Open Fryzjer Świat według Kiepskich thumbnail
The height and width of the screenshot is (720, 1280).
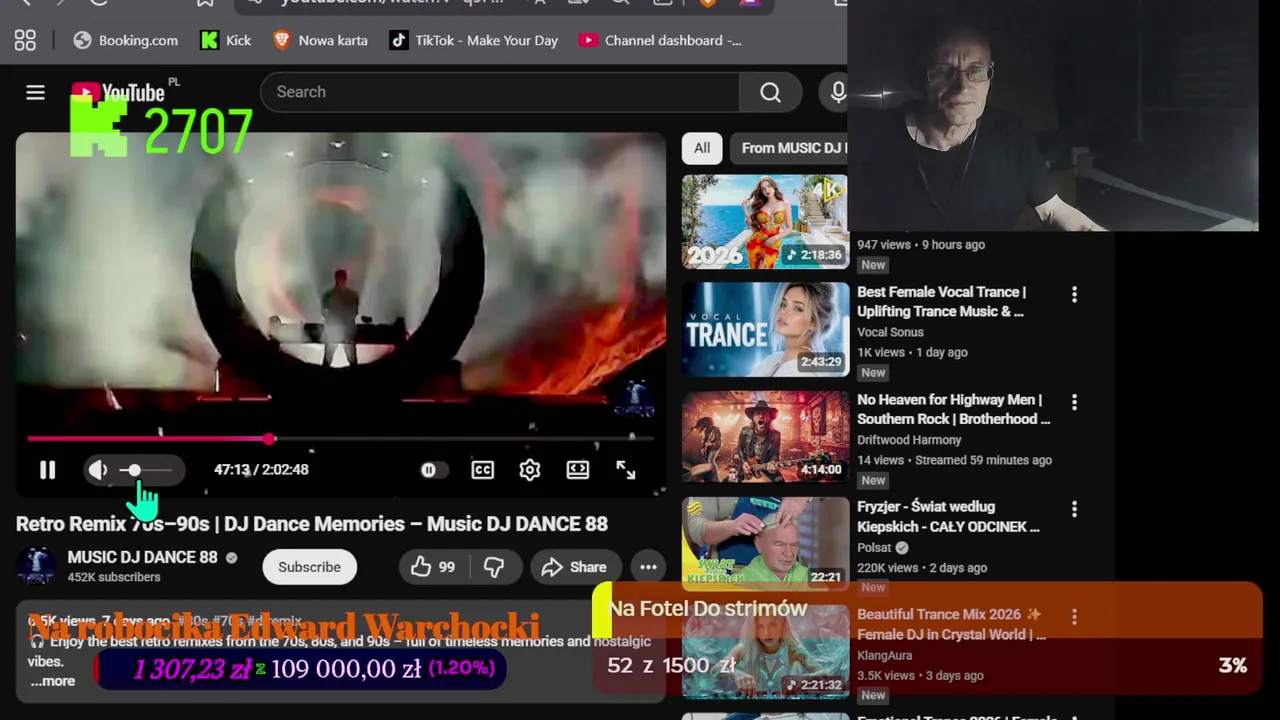(765, 544)
